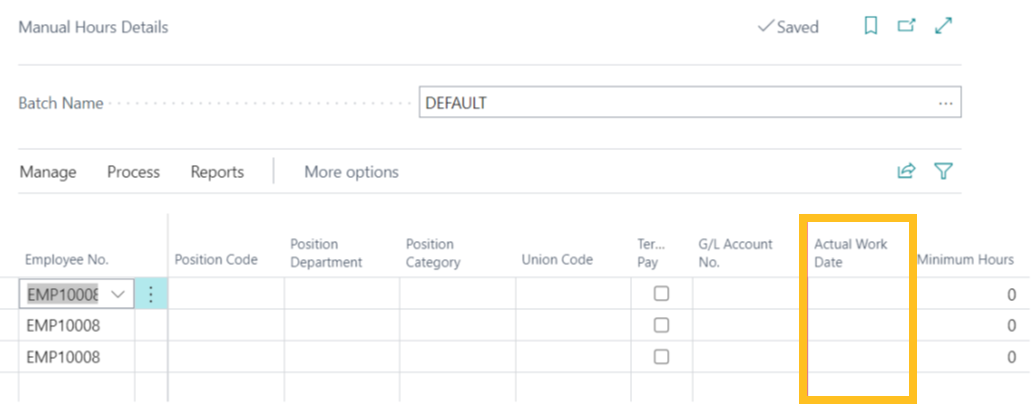
Task: Click the Actual Work Date column header
Action: [850, 253]
